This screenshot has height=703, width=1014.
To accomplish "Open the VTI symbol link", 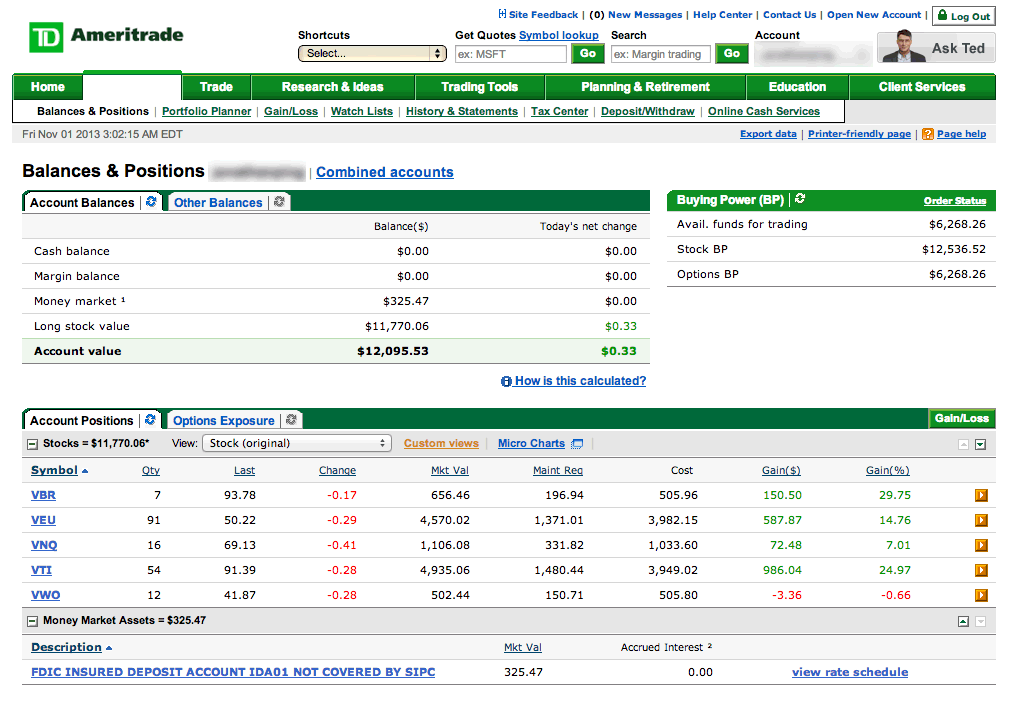I will coord(41,570).
